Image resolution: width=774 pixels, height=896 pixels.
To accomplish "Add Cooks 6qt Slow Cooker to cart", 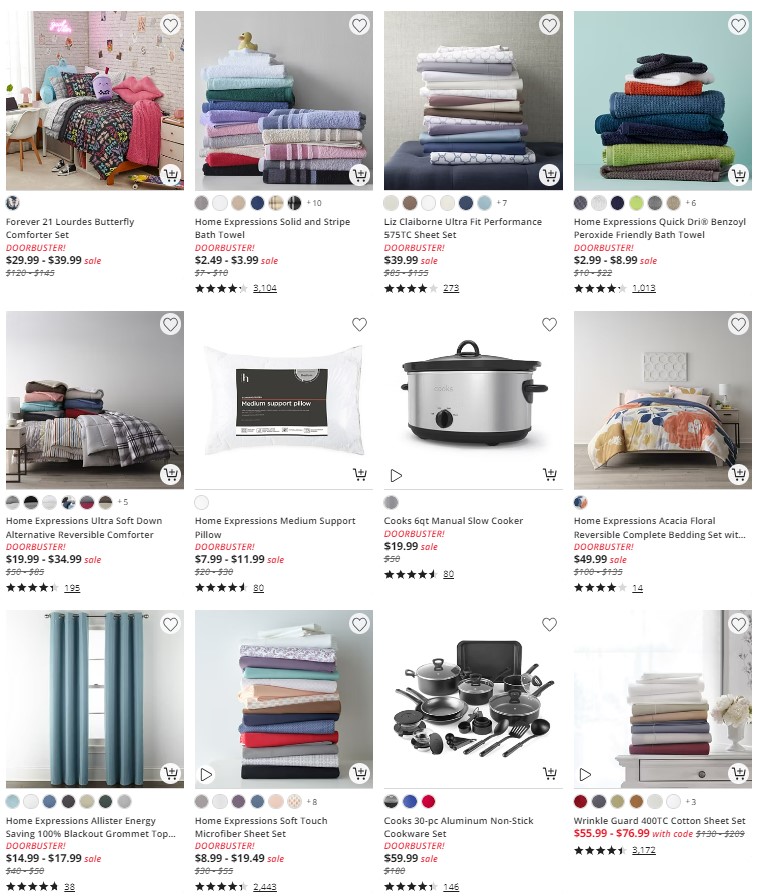I will 549,474.
